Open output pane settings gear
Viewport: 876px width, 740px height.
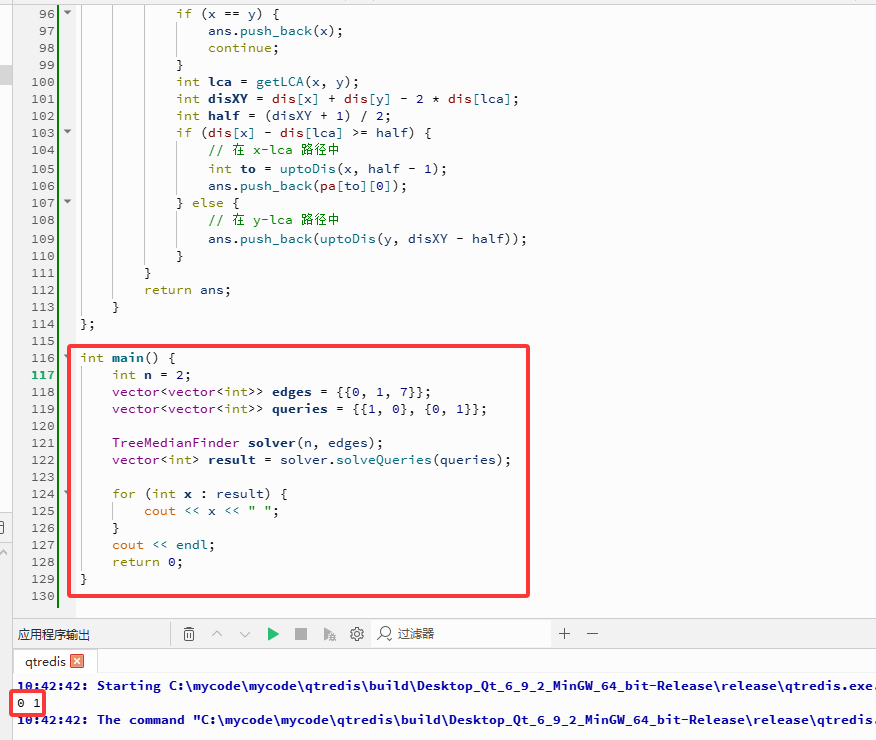[357, 634]
